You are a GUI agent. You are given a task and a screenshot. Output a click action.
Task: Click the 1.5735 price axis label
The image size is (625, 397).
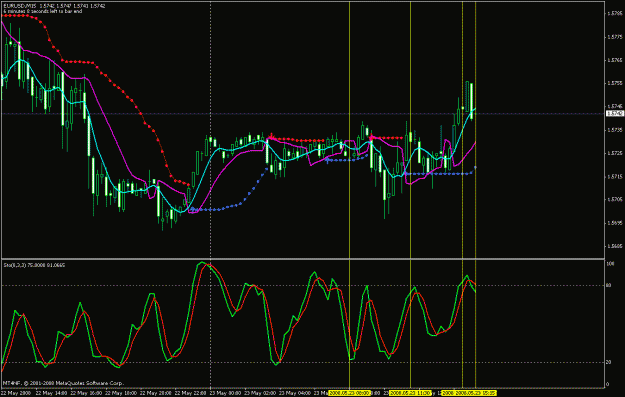tap(615, 130)
